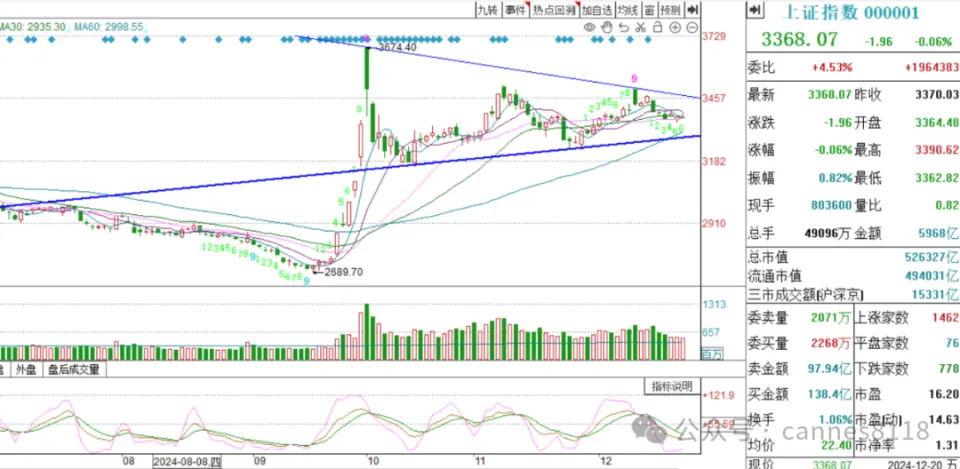Open the 指标说明 indicator description

[671, 386]
